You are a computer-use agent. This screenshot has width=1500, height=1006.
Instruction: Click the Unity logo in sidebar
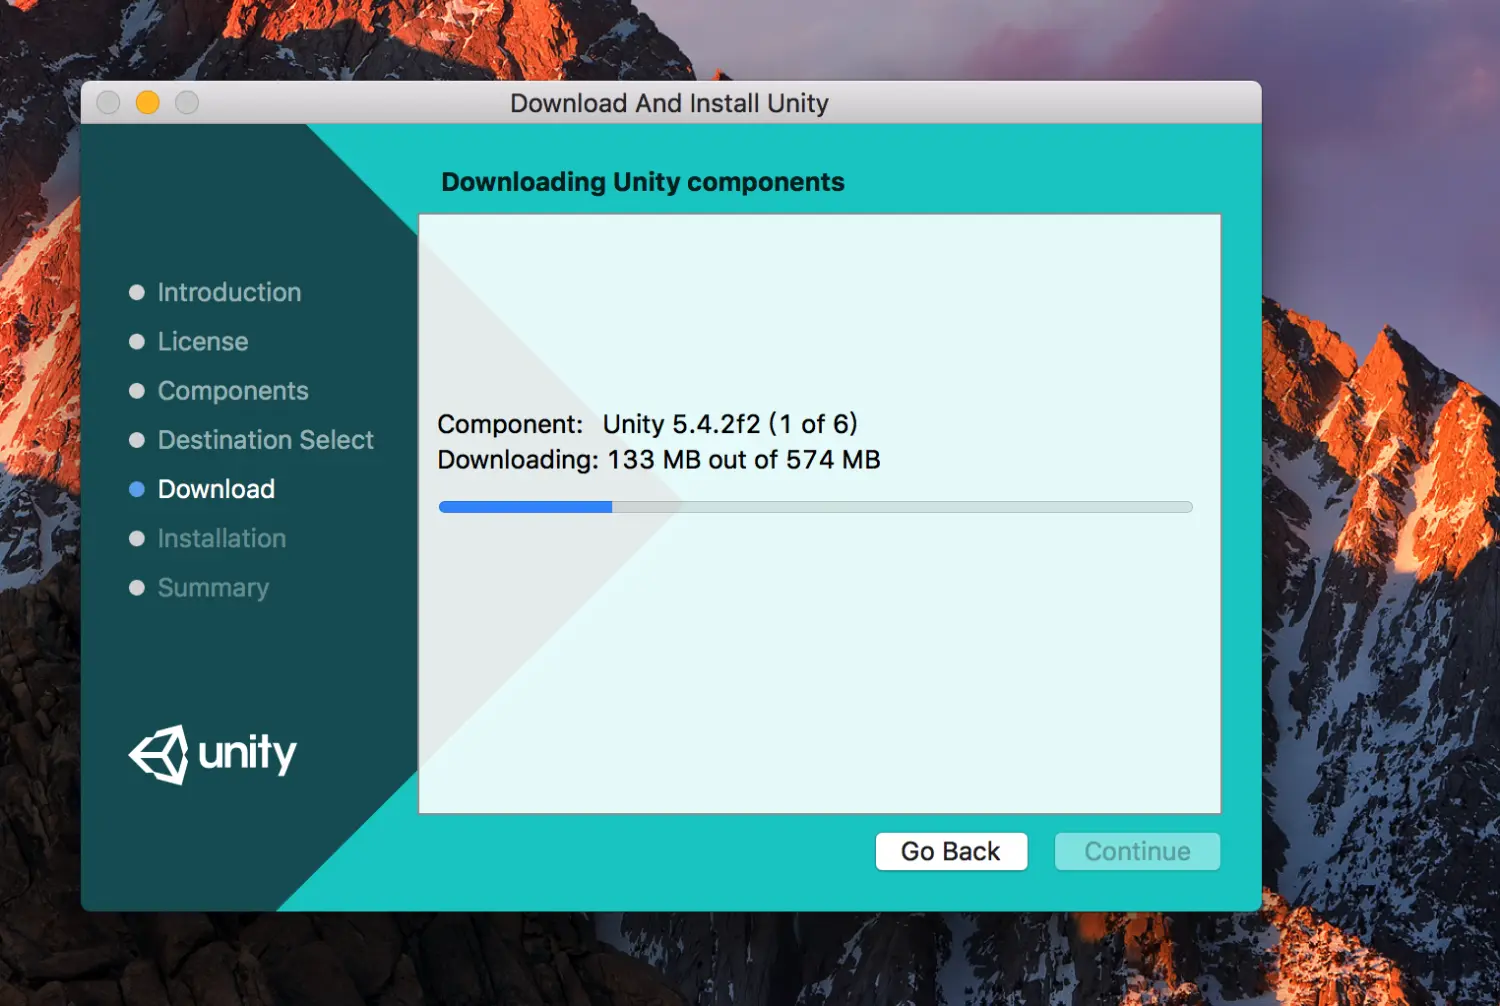213,754
